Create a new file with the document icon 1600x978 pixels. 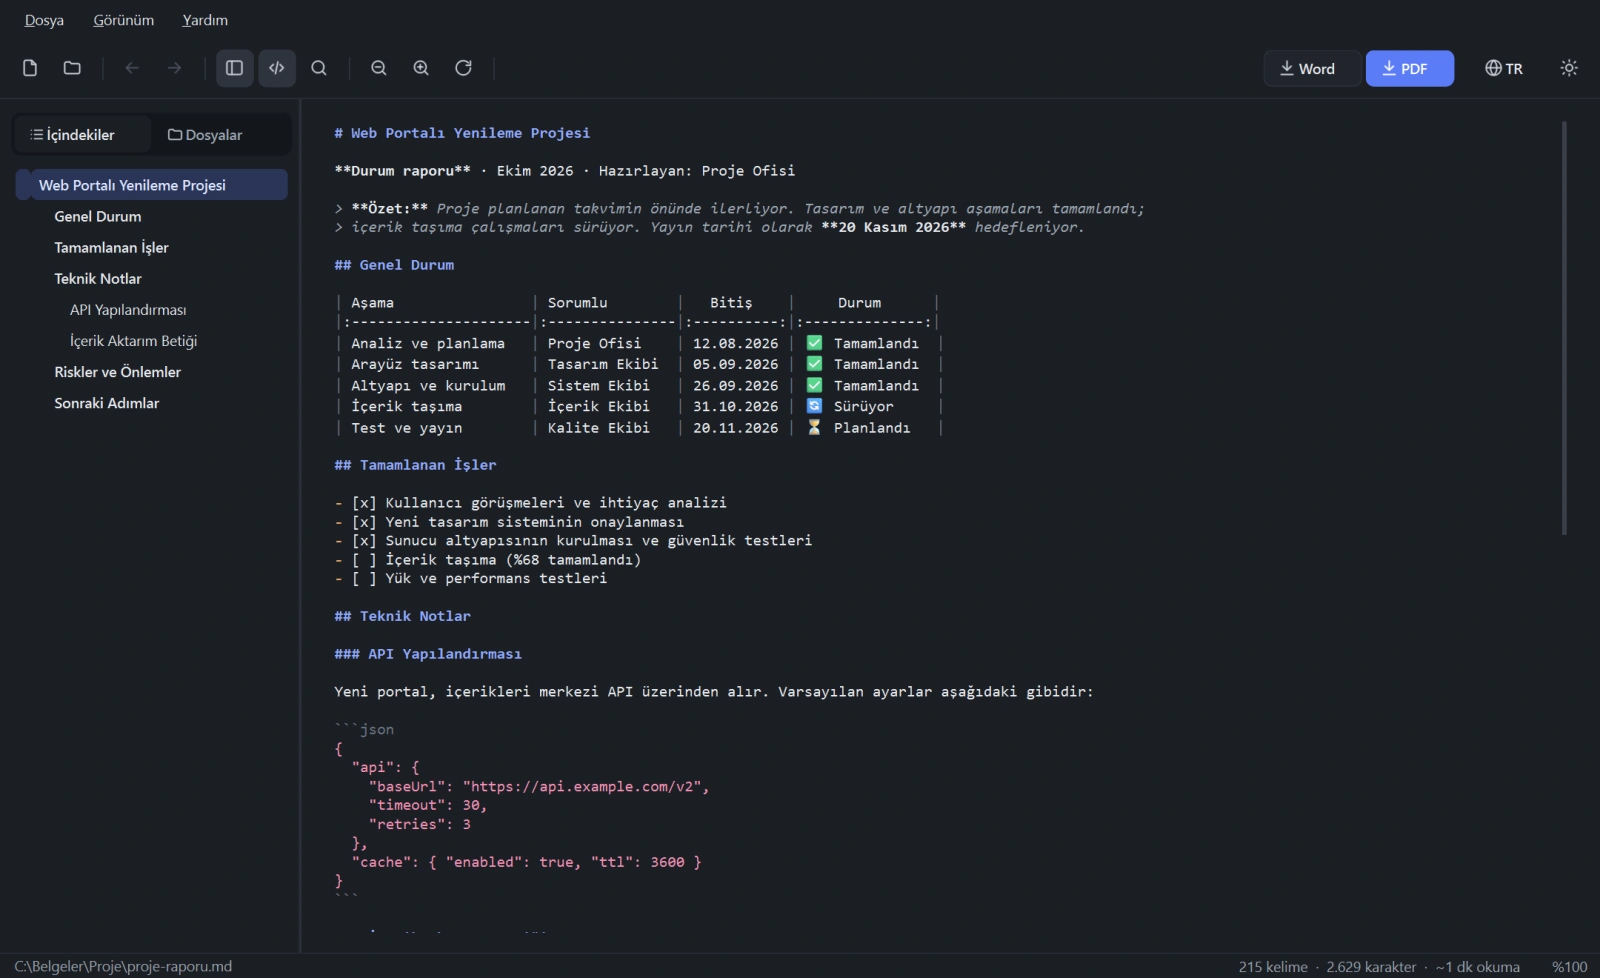point(30,68)
